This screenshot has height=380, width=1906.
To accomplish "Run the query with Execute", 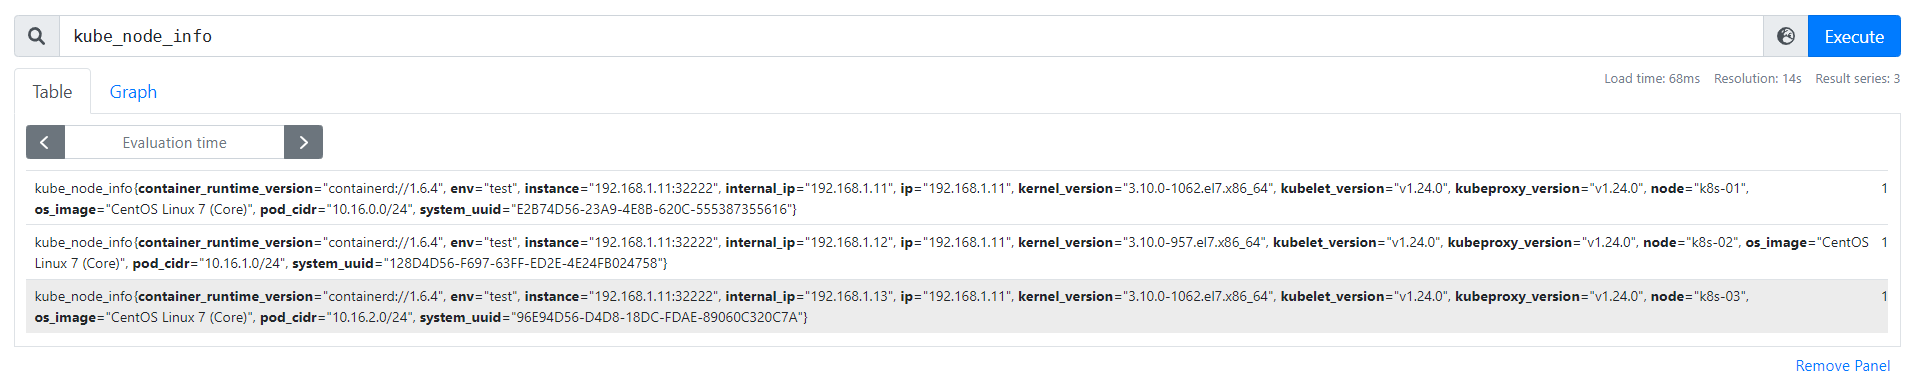I will click(x=1854, y=36).
